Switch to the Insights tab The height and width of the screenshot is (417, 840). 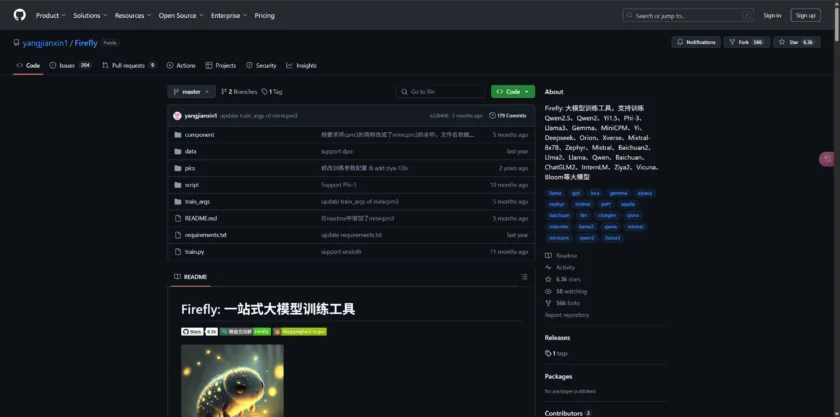tap(301, 65)
